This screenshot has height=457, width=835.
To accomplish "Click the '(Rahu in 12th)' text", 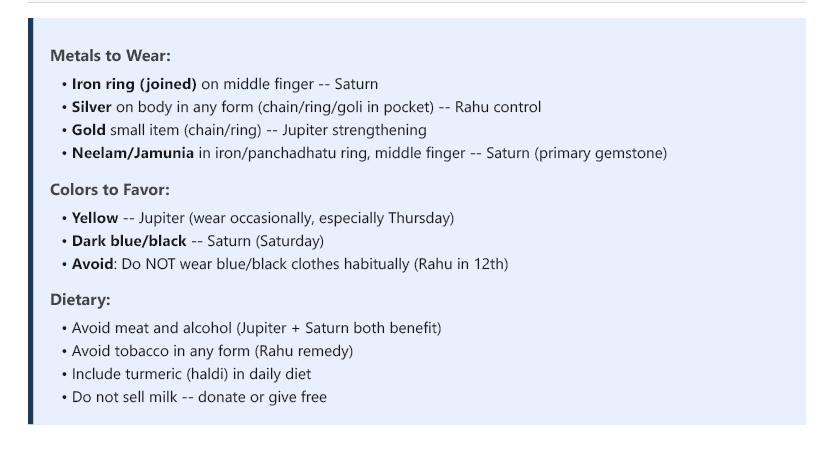I will 461,264.
